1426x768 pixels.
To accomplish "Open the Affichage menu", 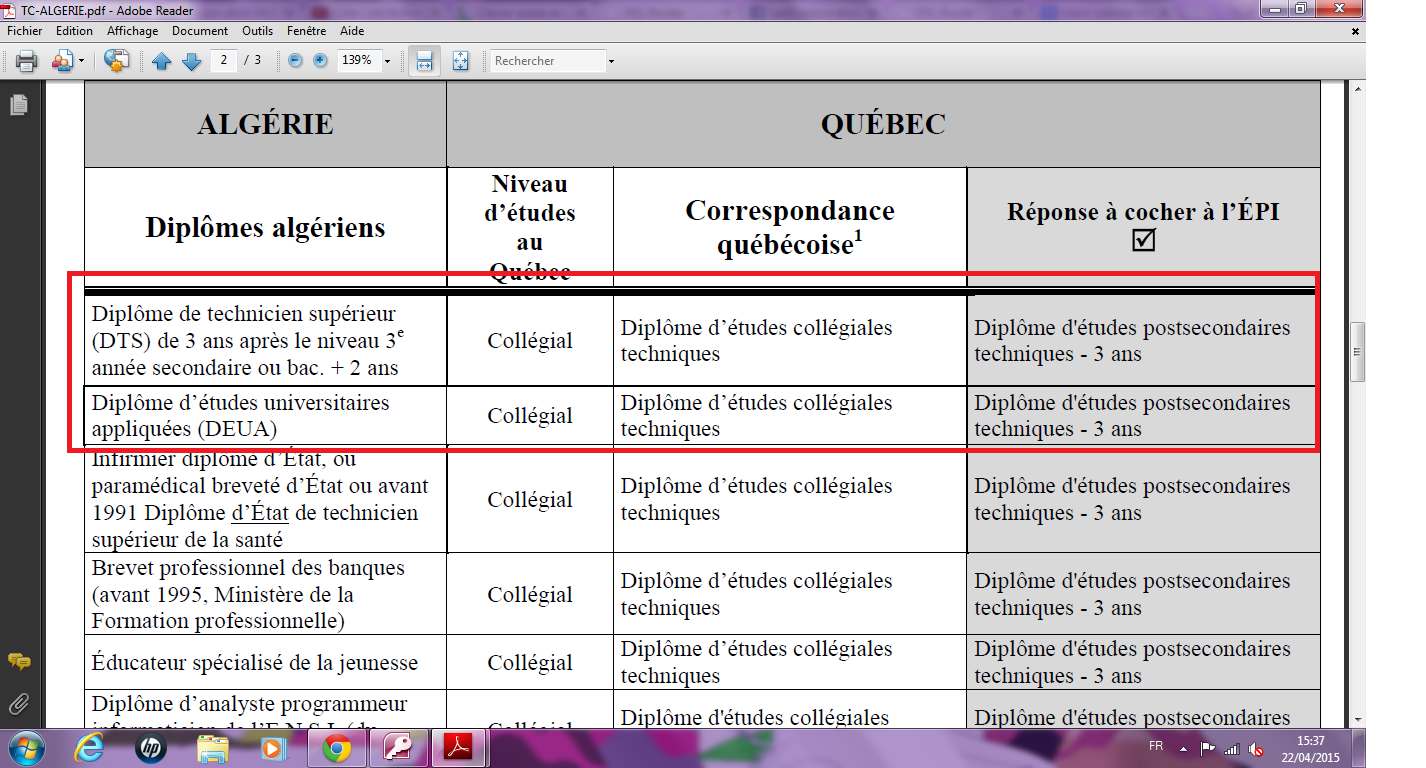I will [x=132, y=31].
